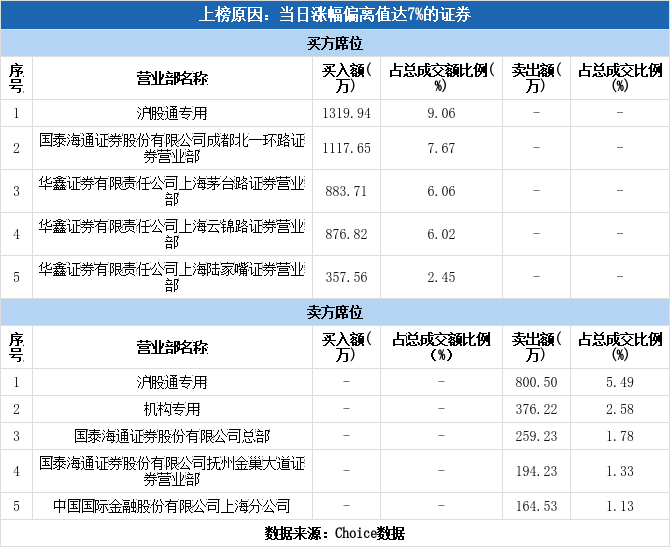Select 华鑫证券有限责任公司上海云锦路证券营业部 name
The width and height of the screenshot is (670, 547).
point(172,234)
